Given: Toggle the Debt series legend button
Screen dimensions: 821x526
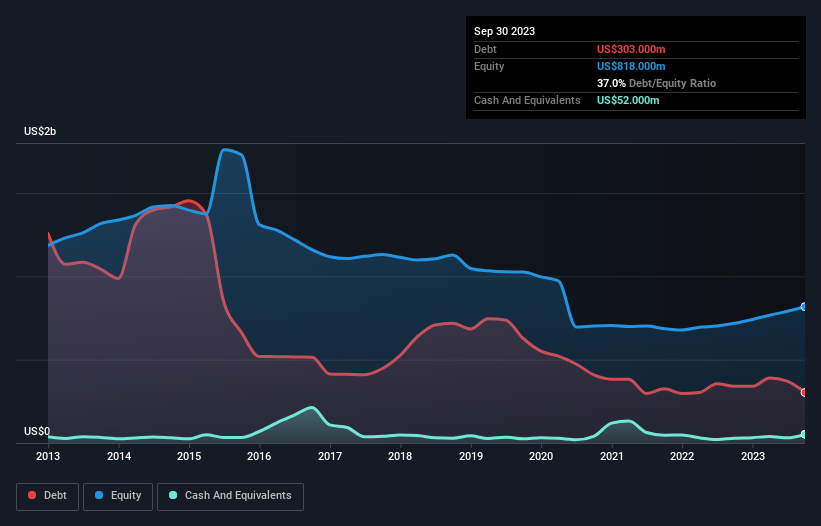Looking at the screenshot, I should [x=48, y=496].
